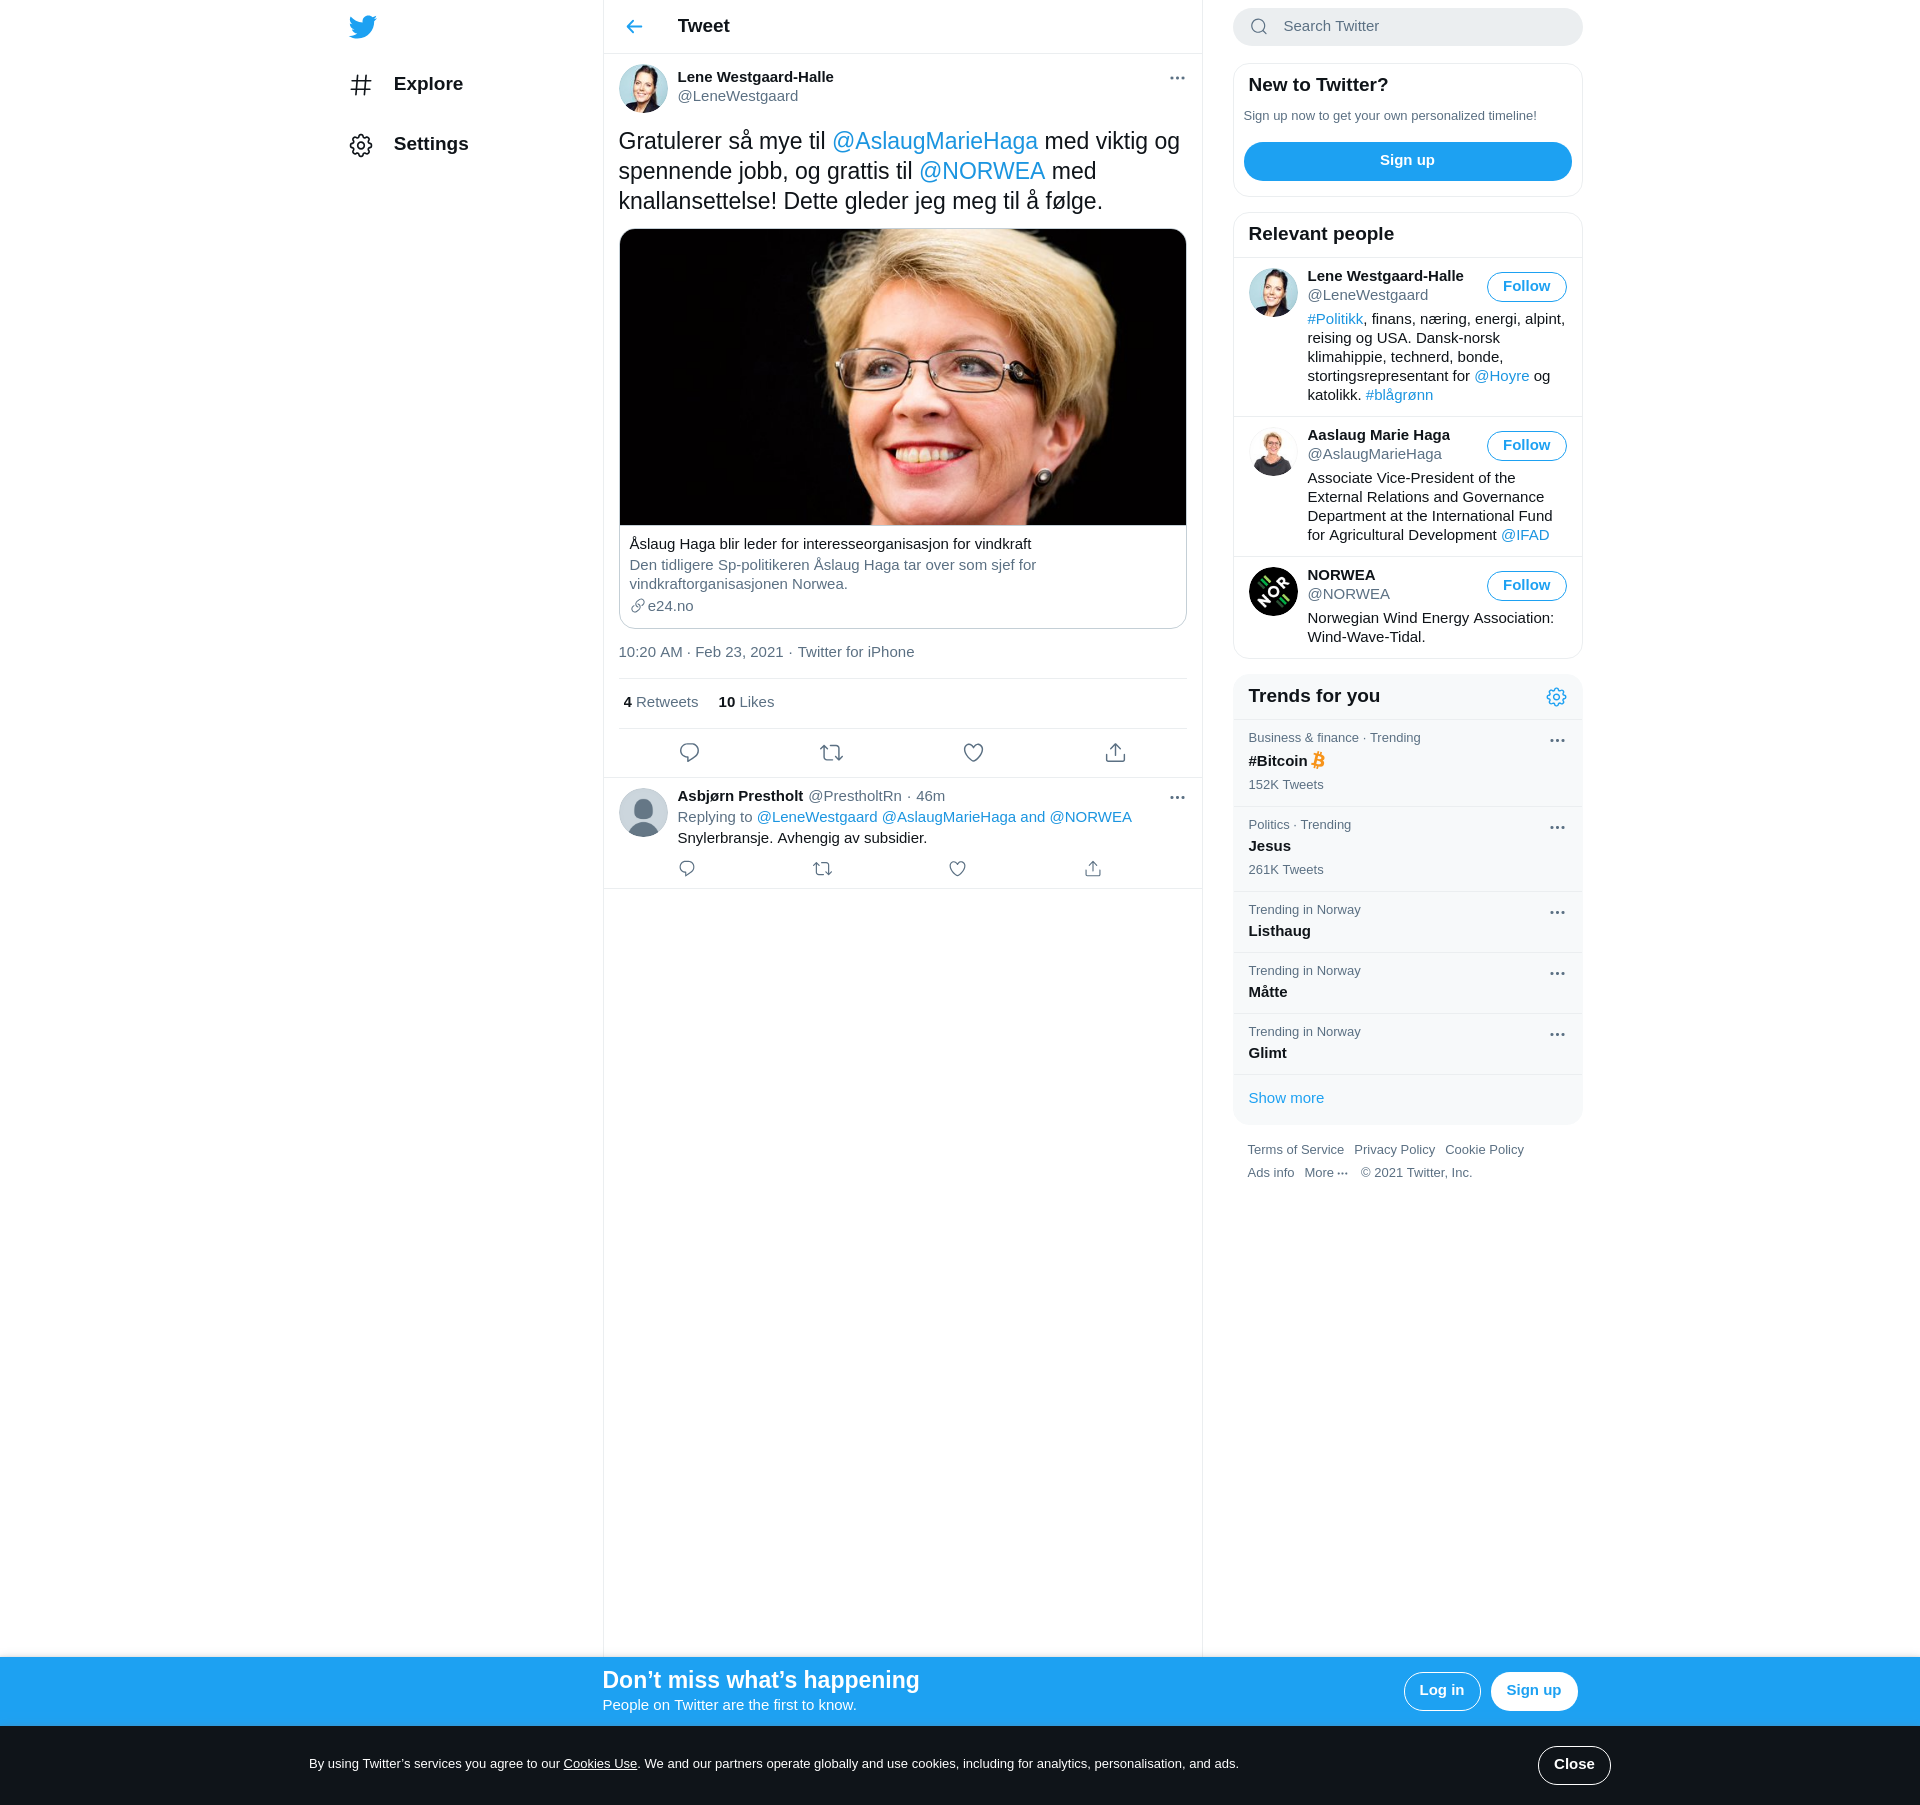Open Asbjørn Prestholt's default avatar
Screen dimensions: 1920x1805
(643, 812)
